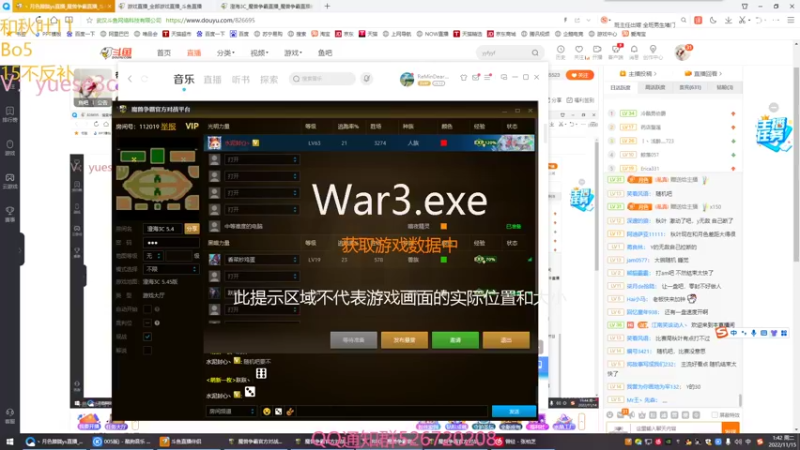Open the emoji smiley icon in lobby chat bar
800x450 pixels.
266,411
